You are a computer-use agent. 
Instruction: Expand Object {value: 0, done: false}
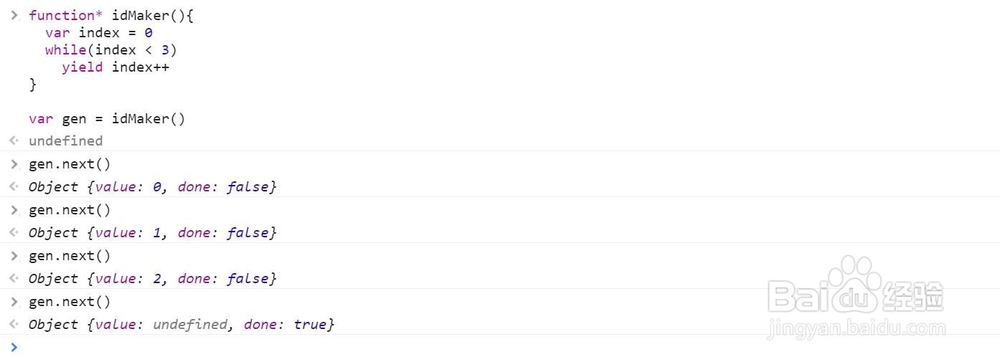click(152, 187)
